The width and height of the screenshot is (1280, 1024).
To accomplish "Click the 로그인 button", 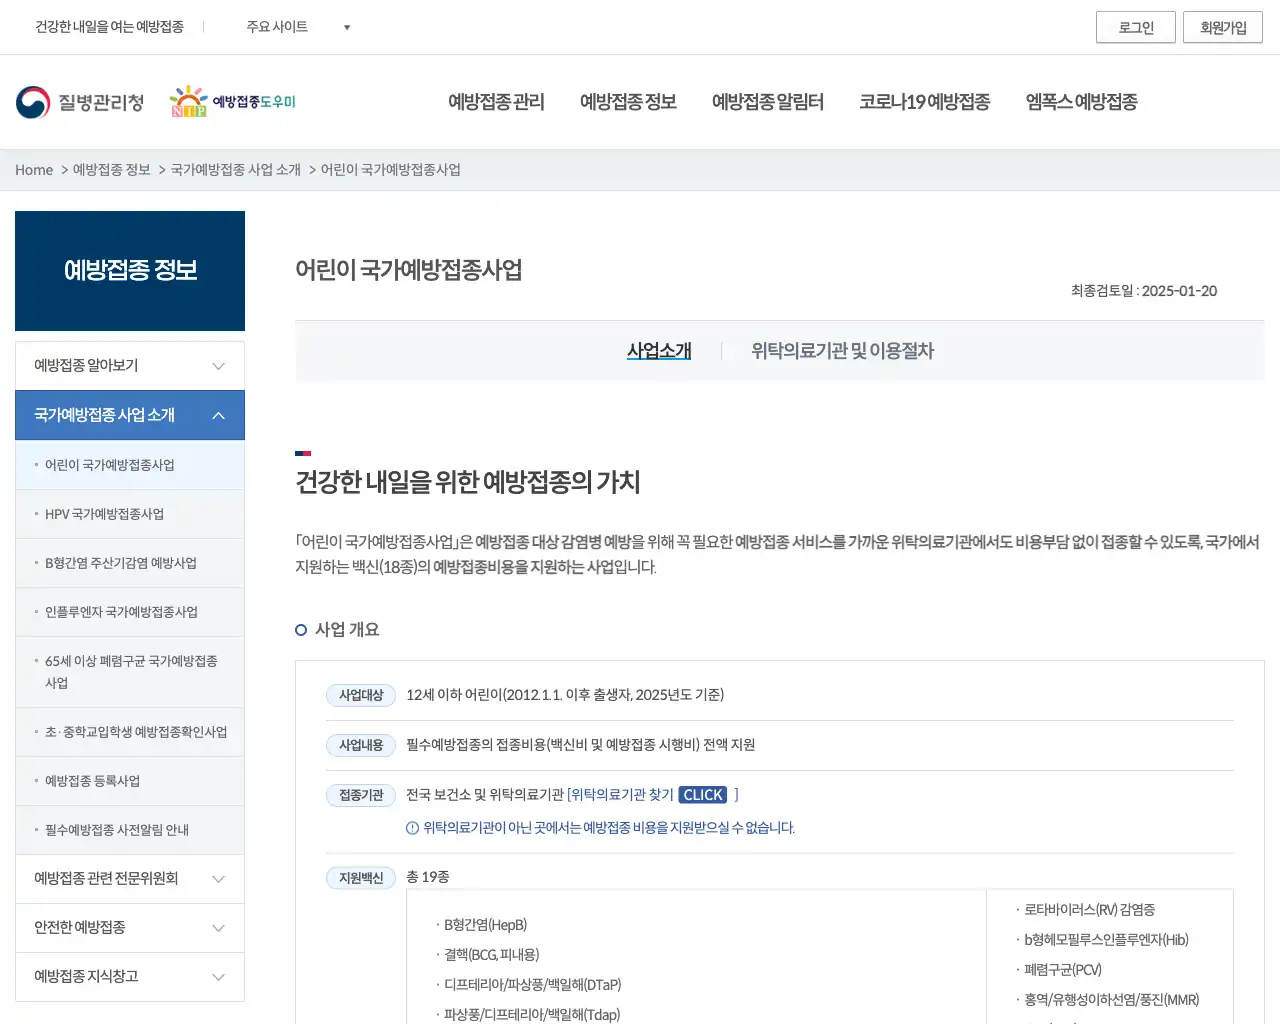I will (1135, 27).
